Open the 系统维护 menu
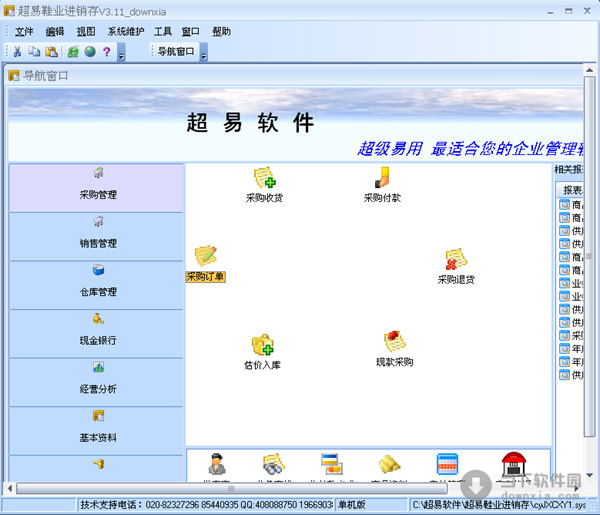 pos(126,32)
